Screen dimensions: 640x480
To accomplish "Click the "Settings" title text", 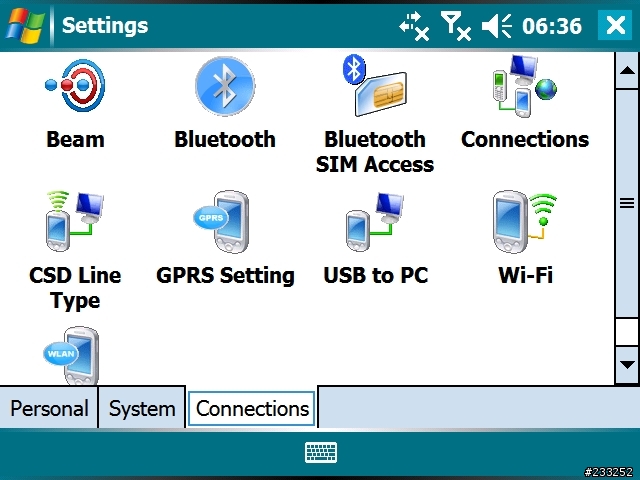I will [105, 26].
